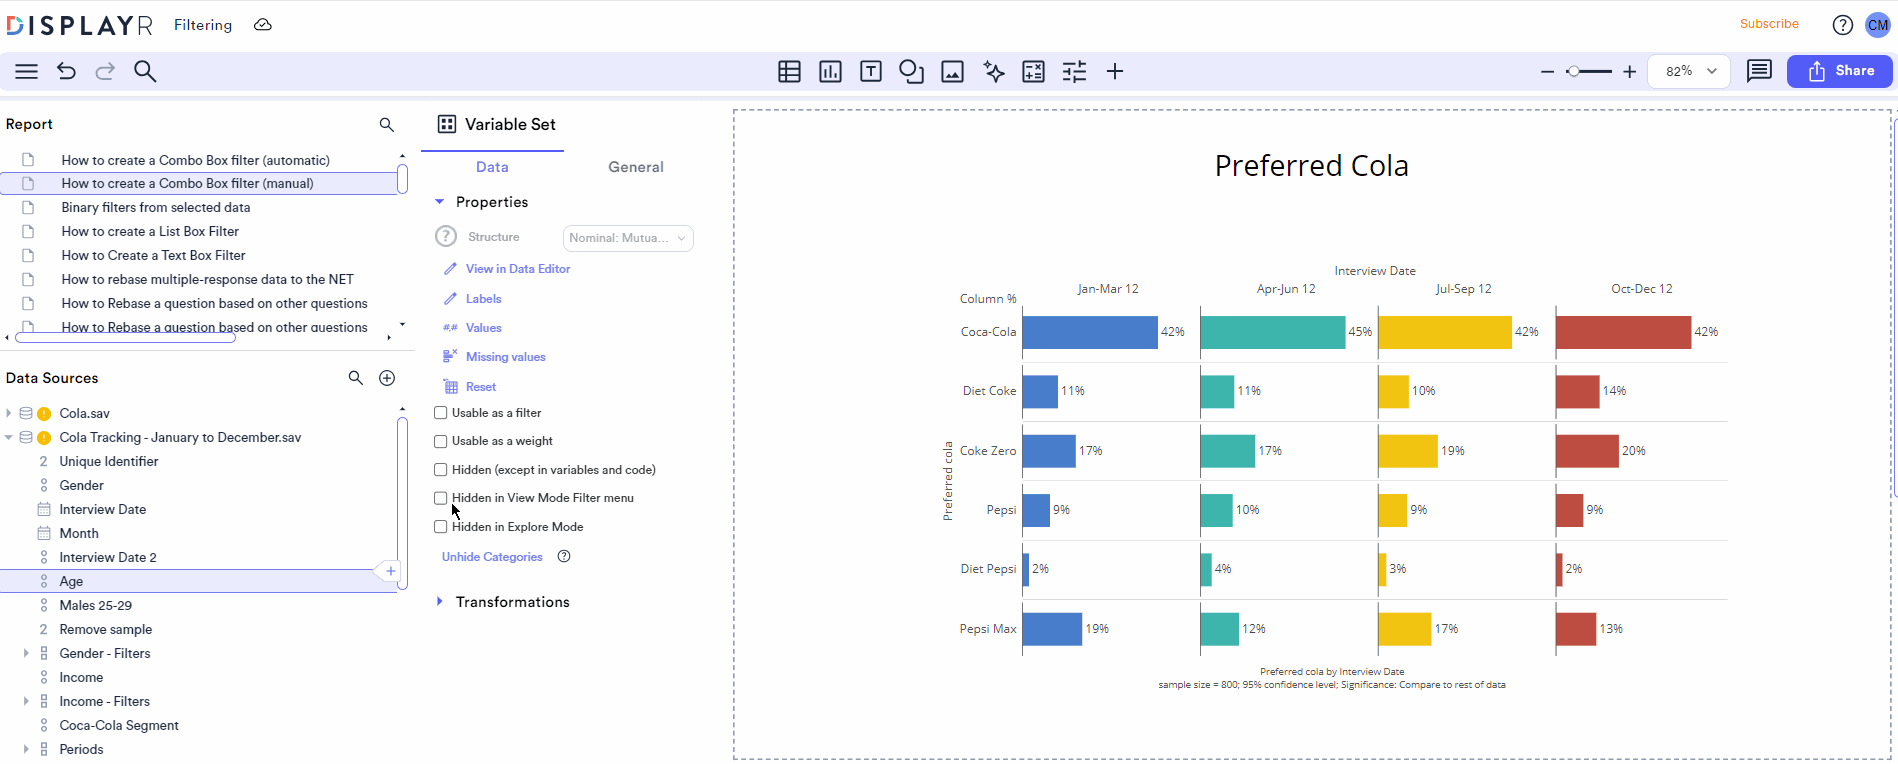This screenshot has height=764, width=1898.
Task: Click the Labels link
Action: 483,299
